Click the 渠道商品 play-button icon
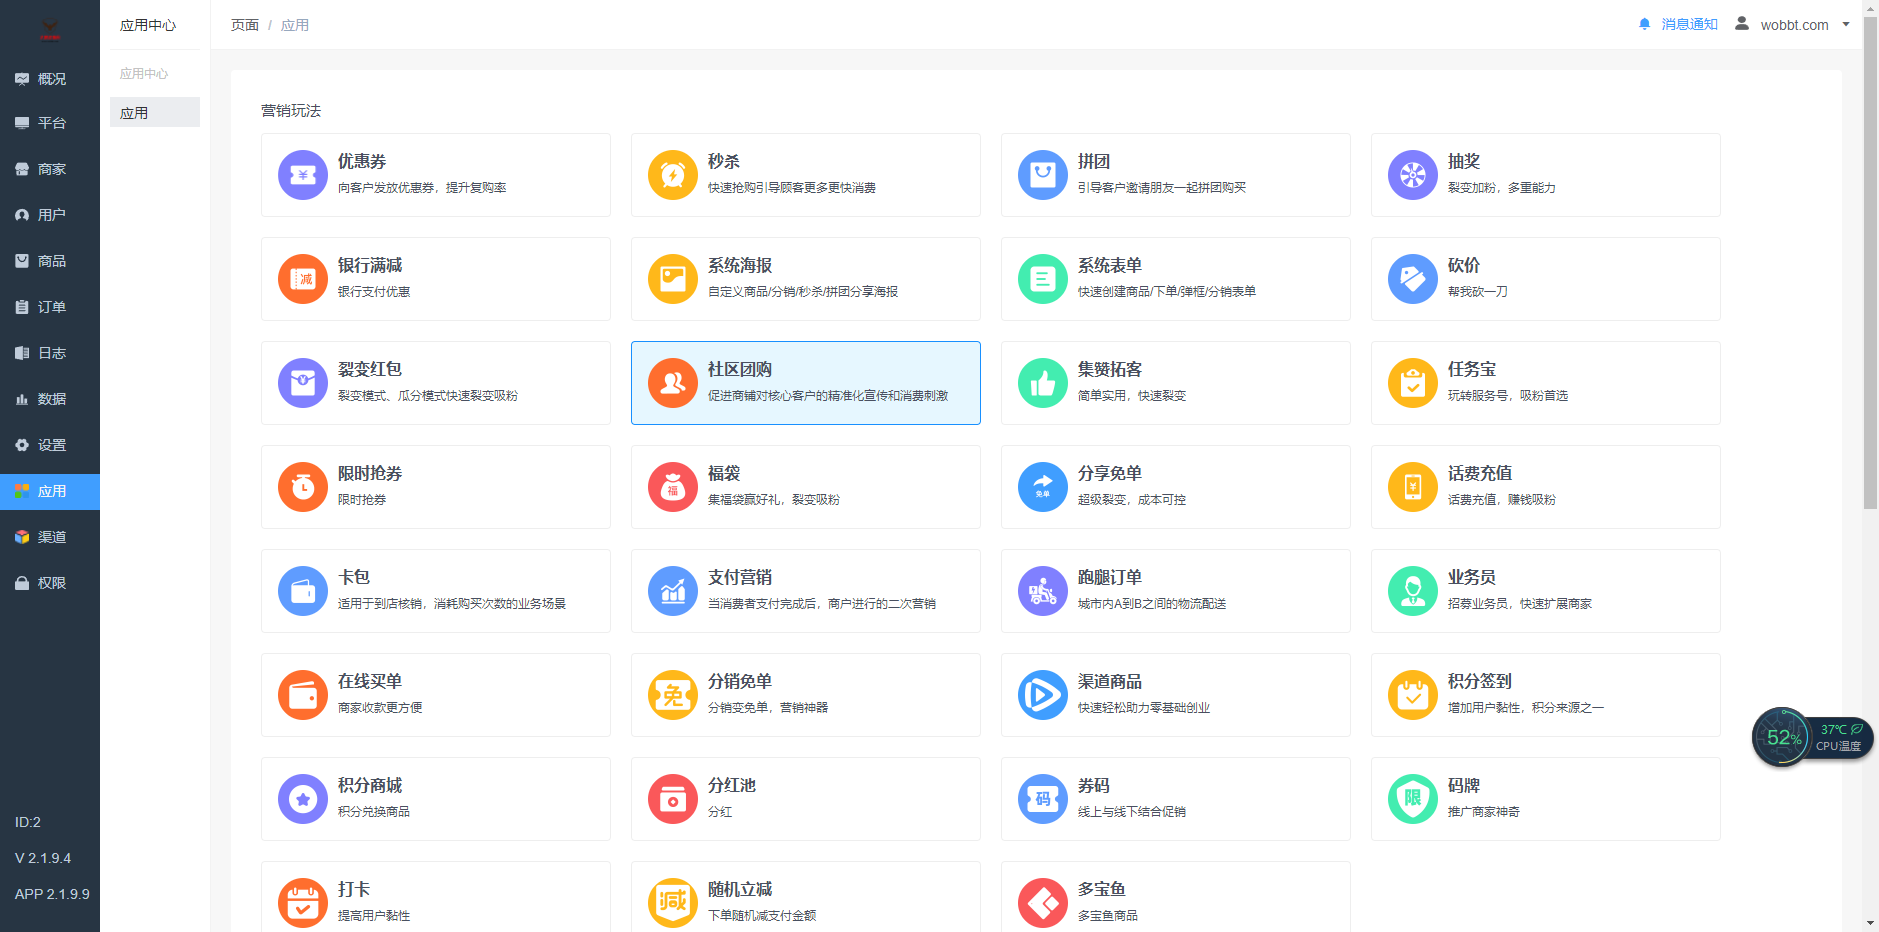This screenshot has height=932, width=1879. 1042,695
